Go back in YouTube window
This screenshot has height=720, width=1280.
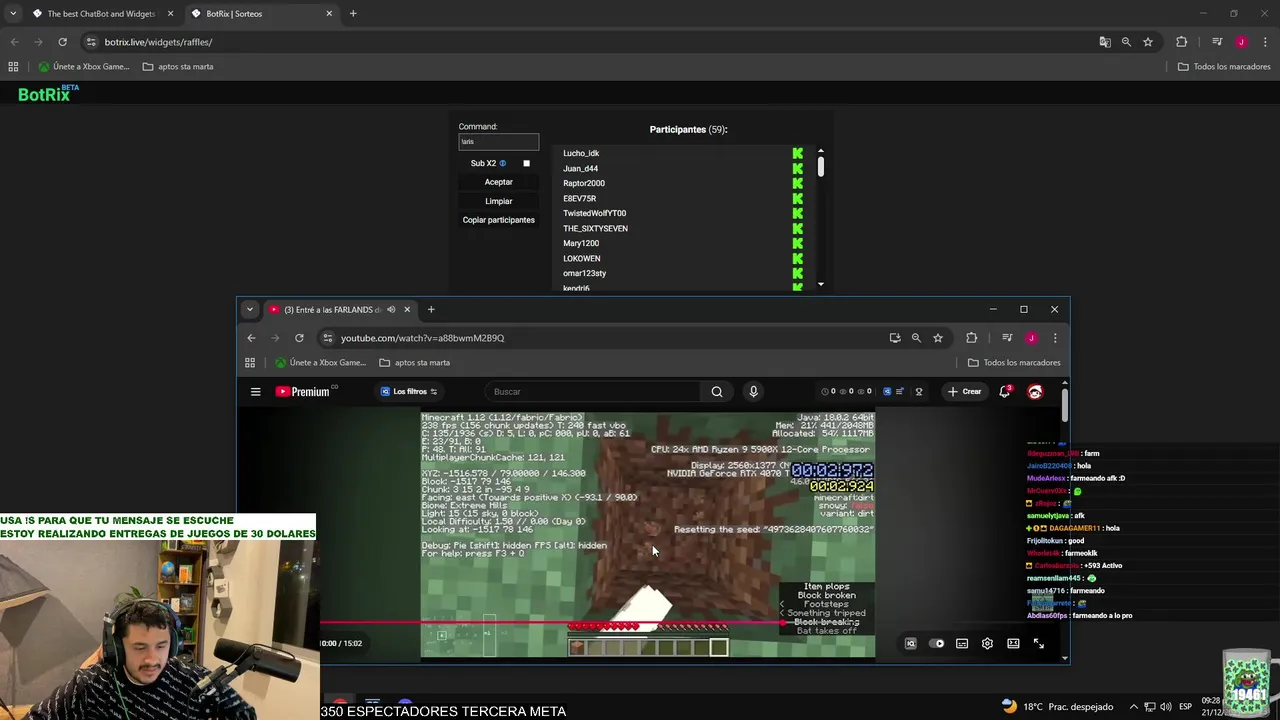tap(251, 338)
